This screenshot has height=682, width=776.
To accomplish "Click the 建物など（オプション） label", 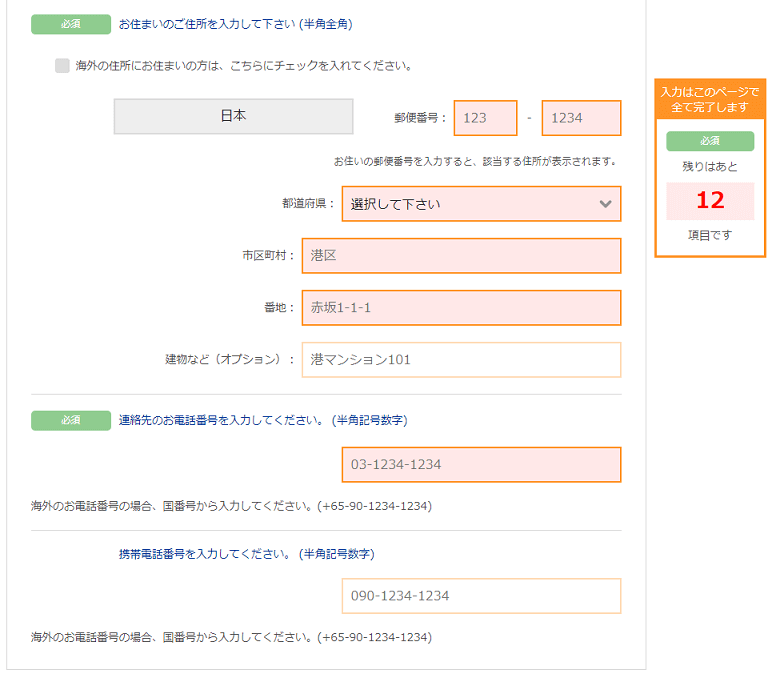I will click(x=230, y=359).
